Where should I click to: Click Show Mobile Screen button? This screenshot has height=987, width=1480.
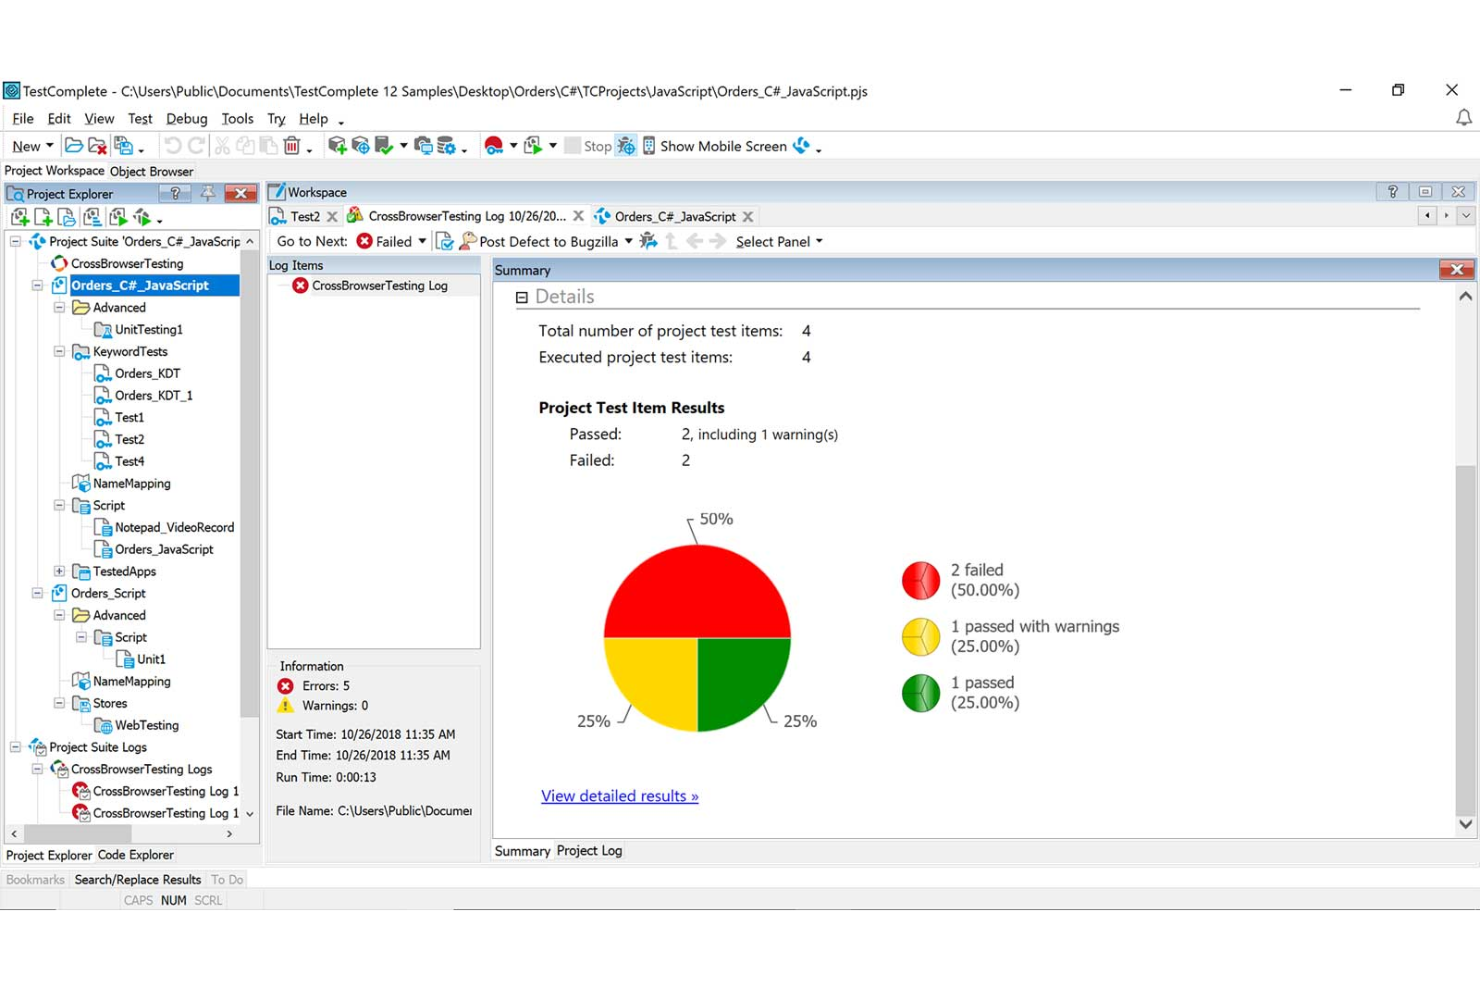[x=714, y=146]
